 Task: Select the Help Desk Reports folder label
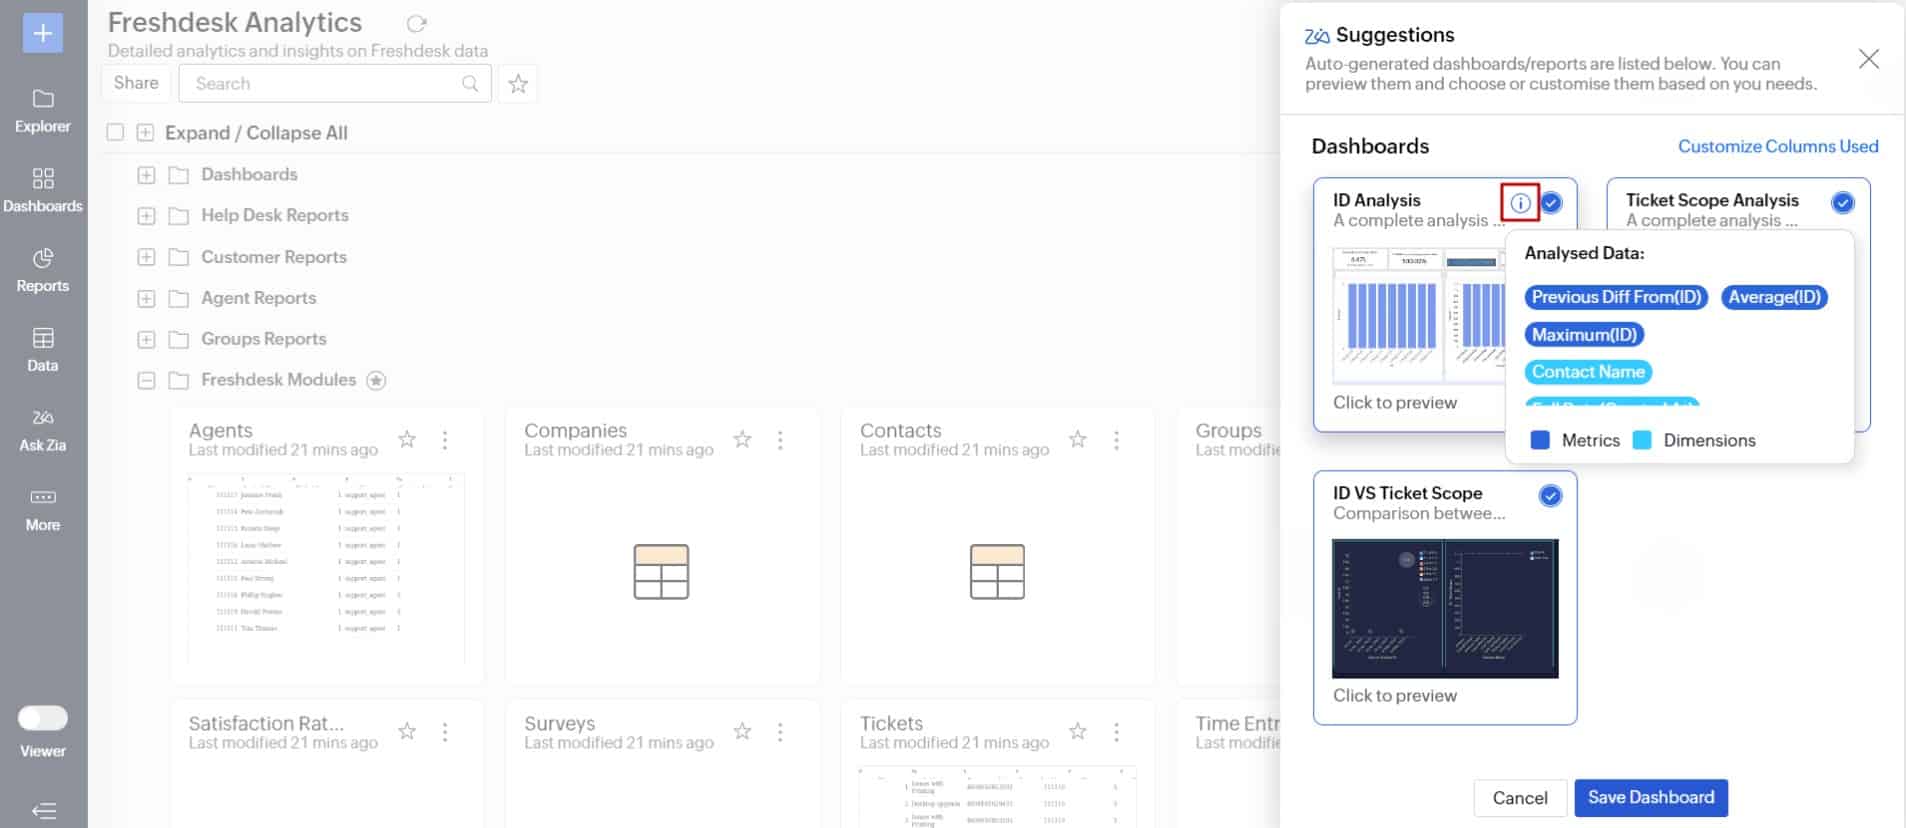(275, 215)
